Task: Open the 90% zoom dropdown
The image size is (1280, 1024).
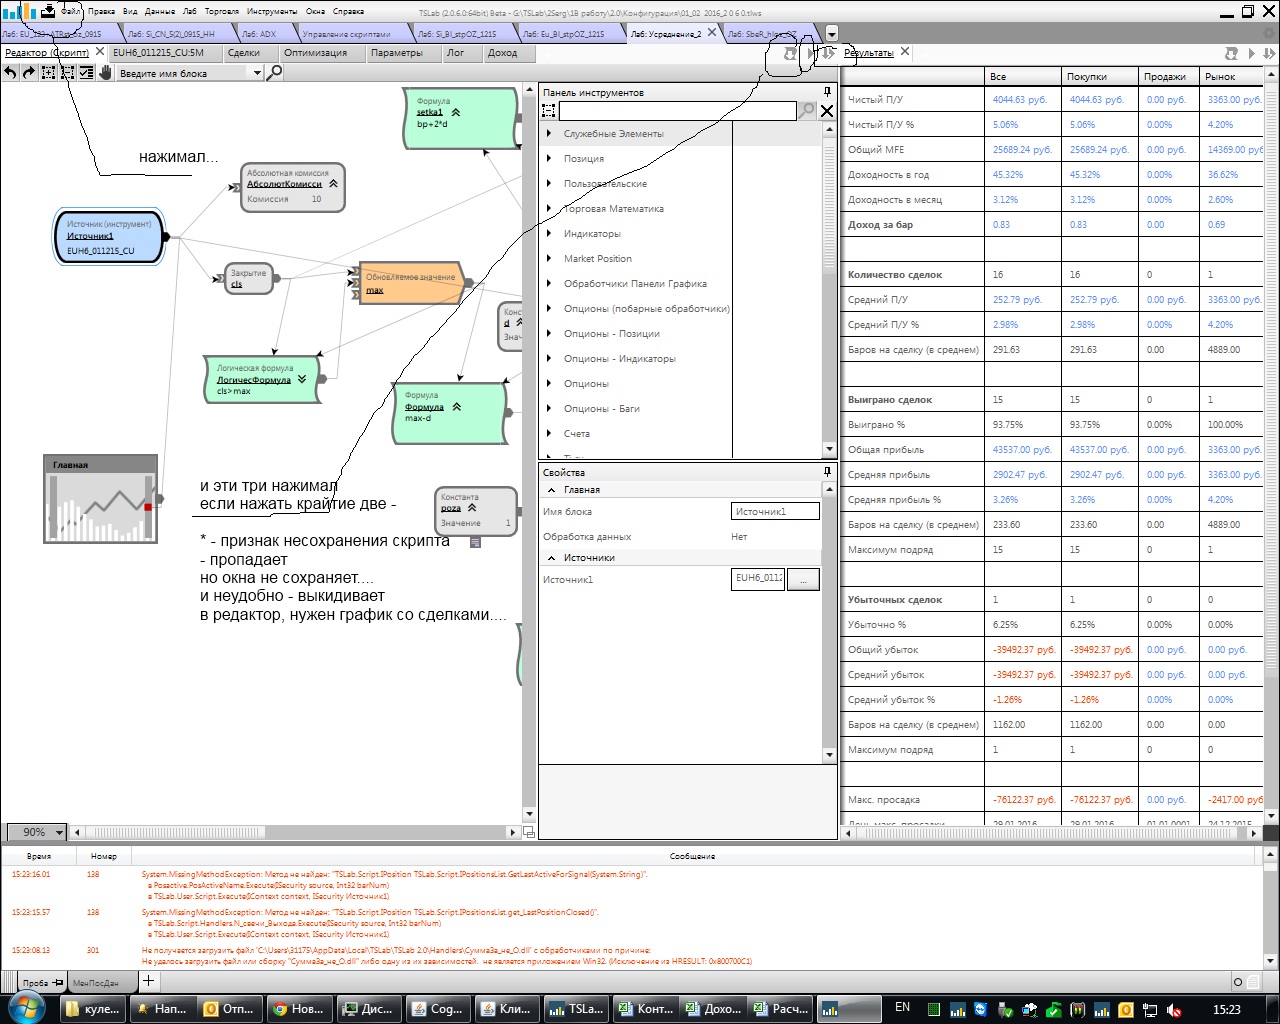Action: (59, 832)
